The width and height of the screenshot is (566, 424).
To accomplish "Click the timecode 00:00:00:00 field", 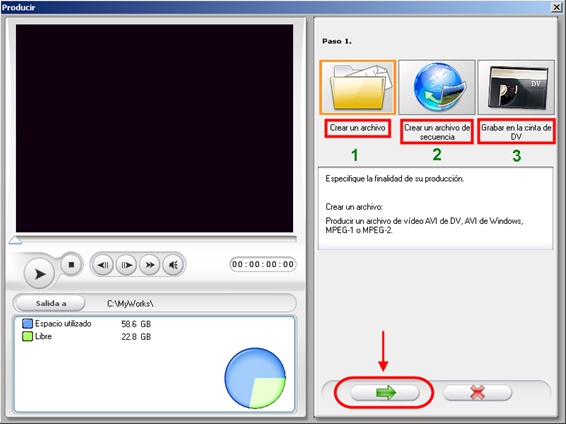I will [x=263, y=265].
